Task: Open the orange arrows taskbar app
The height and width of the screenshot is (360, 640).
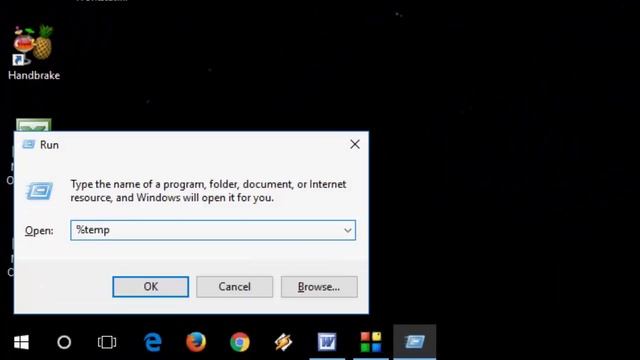Action: tap(283, 342)
